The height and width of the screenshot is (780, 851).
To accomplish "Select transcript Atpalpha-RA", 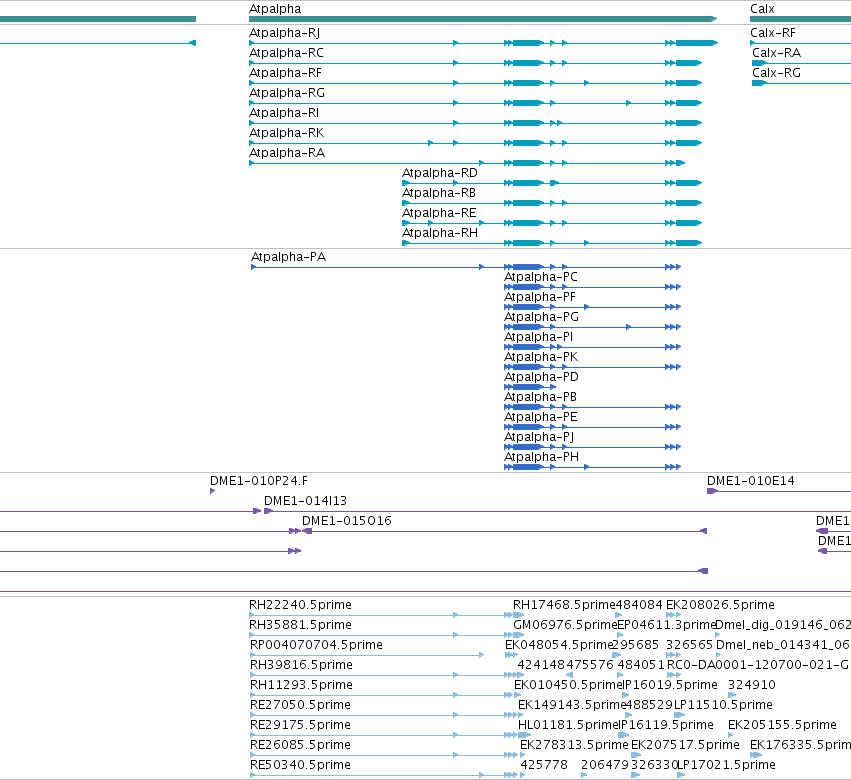I will [x=287, y=154].
